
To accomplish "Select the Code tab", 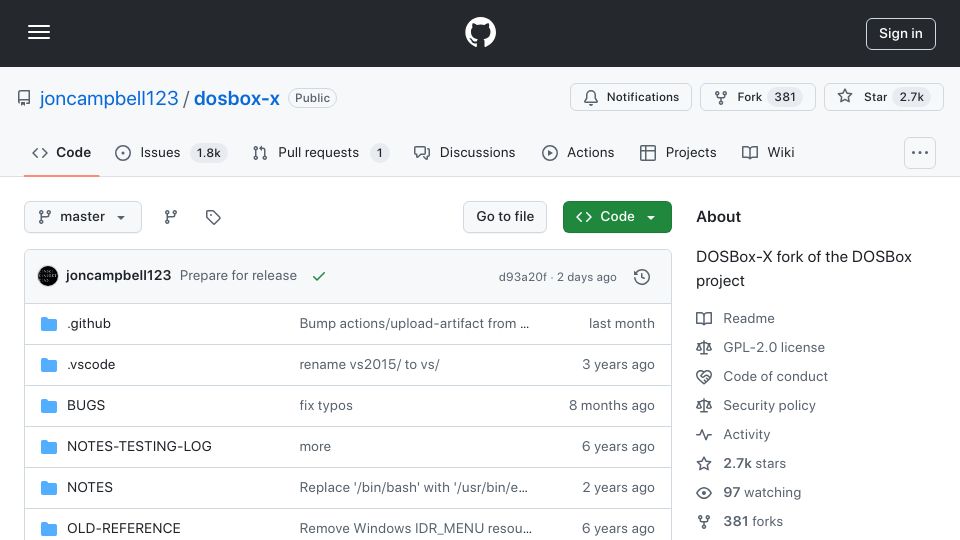I will (62, 152).
